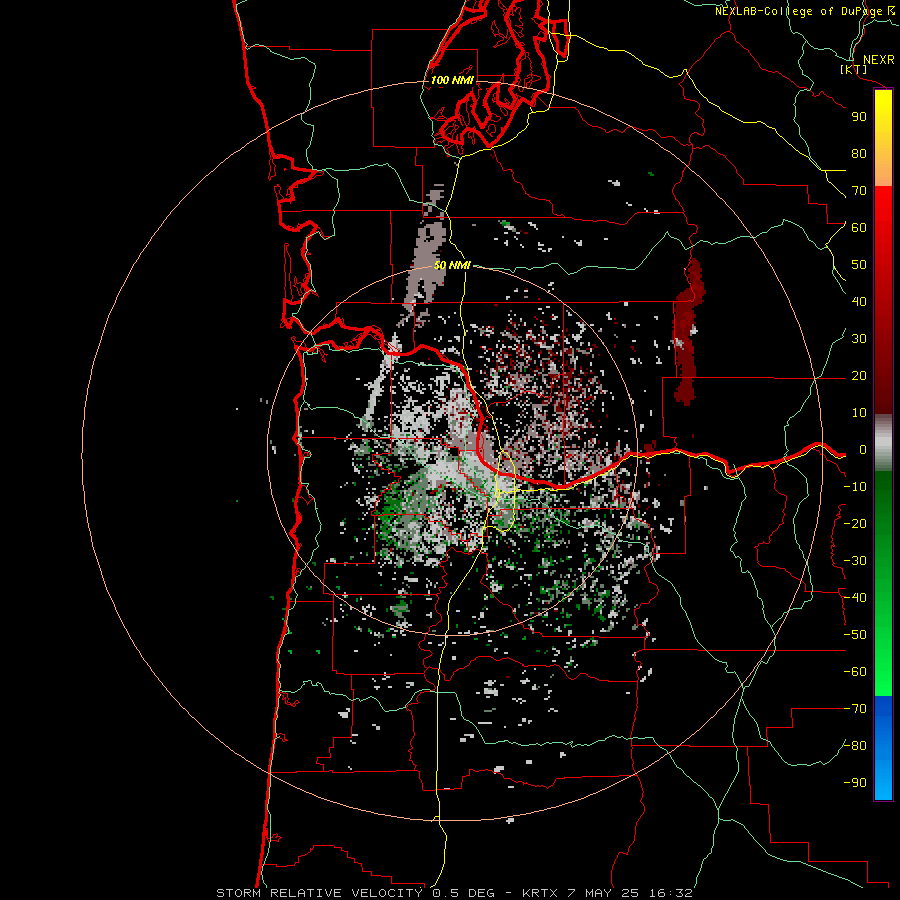Click the KT units label

(x=854, y=69)
